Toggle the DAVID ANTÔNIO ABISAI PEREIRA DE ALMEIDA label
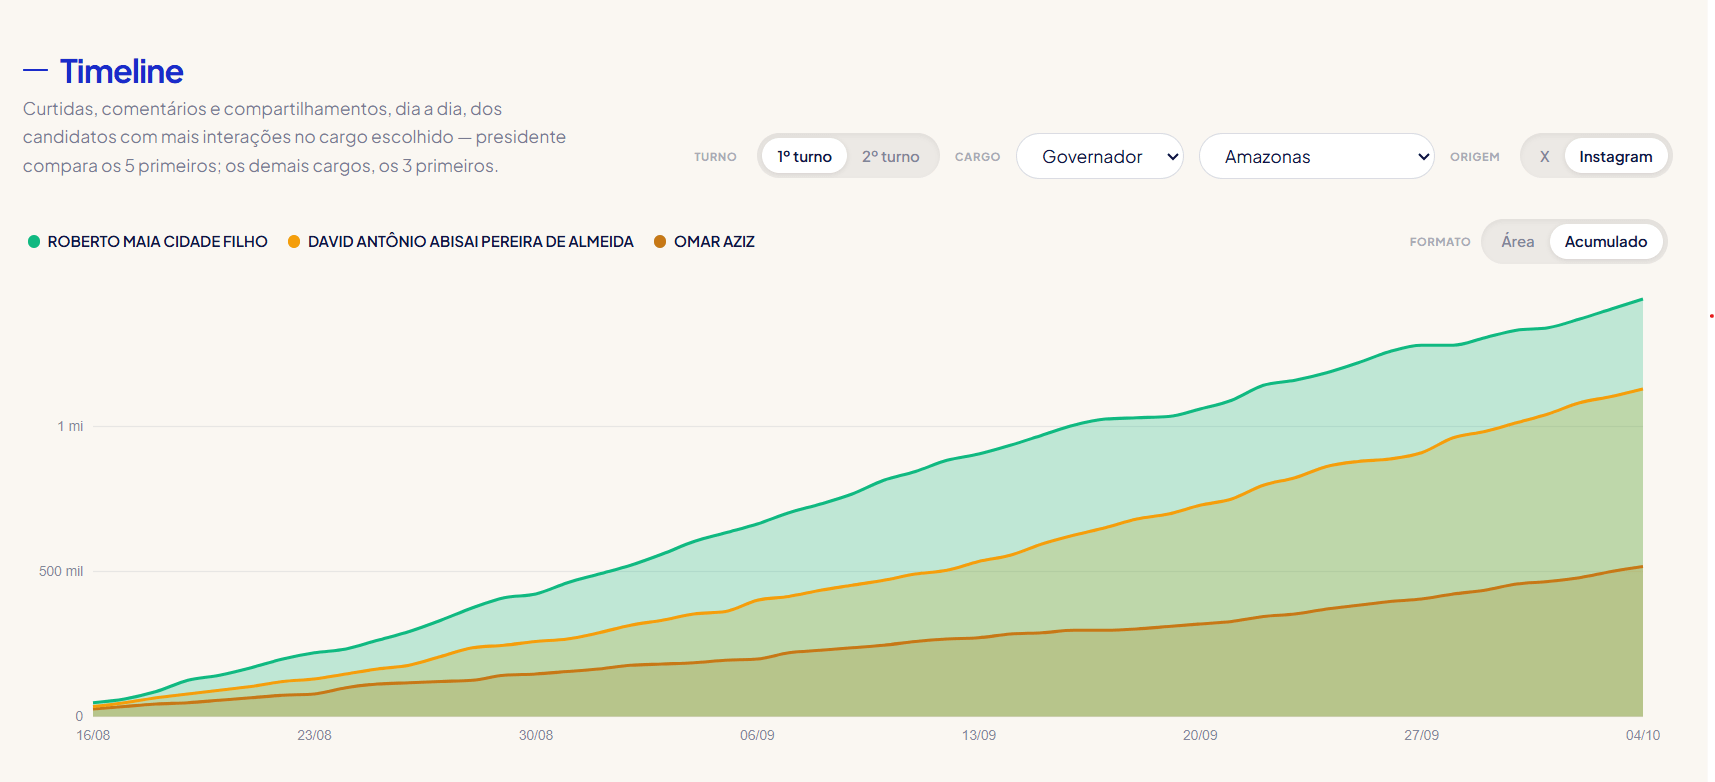This screenshot has width=1715, height=782. 471,241
